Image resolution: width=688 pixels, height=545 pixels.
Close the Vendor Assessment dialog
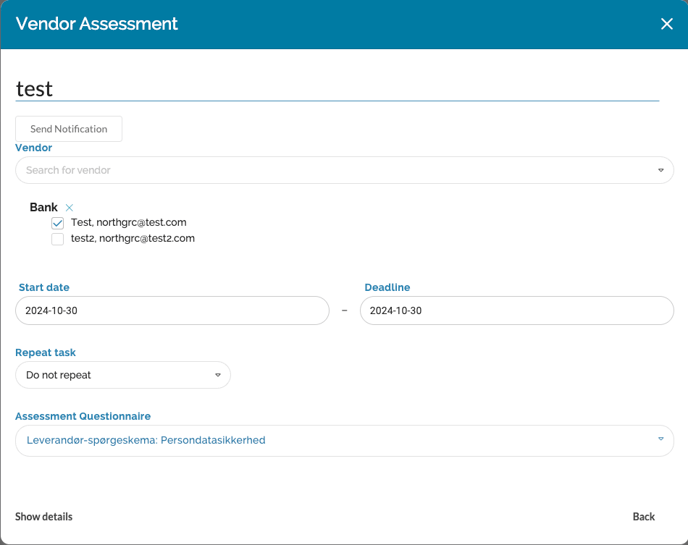[x=667, y=24]
